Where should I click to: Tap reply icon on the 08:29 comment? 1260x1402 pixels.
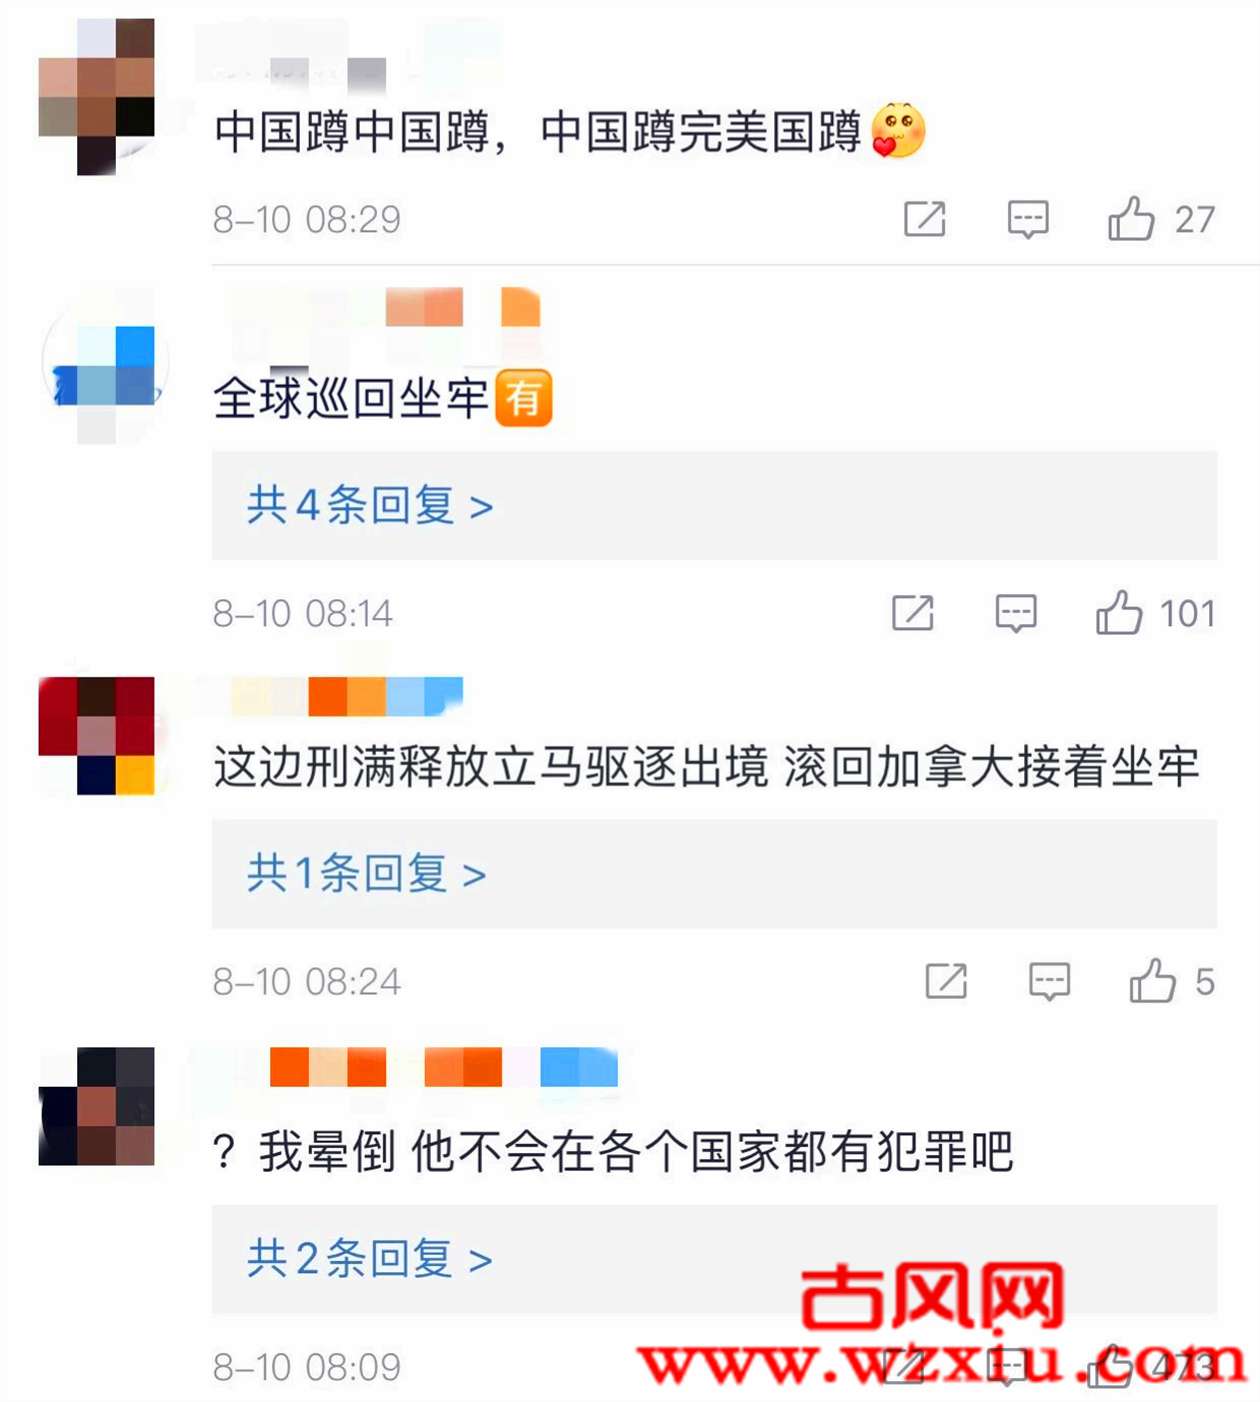pos(1027,219)
